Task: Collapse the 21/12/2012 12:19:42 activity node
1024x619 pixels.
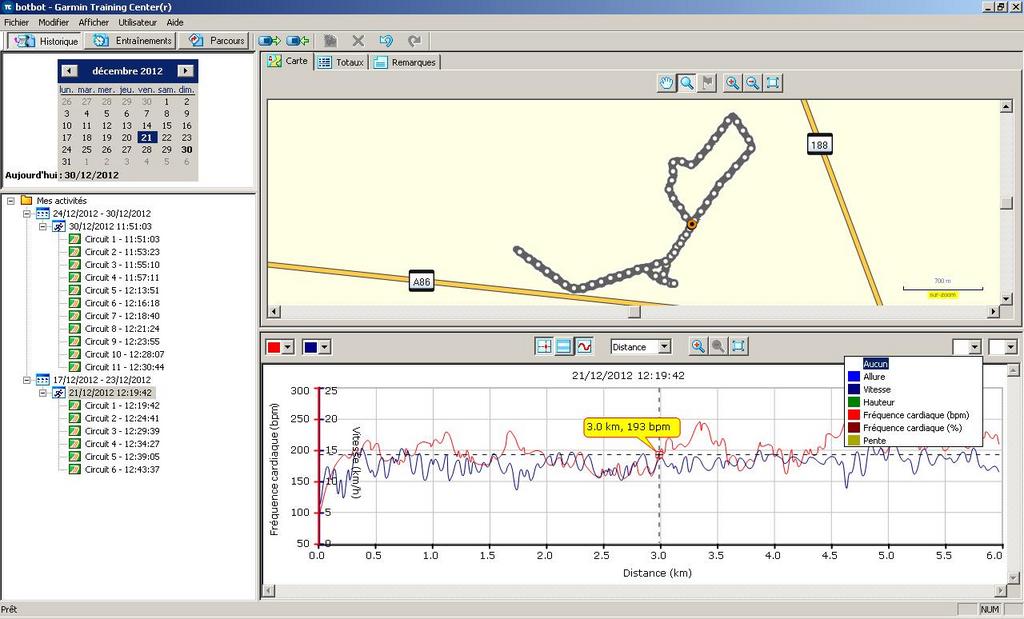Action: tap(44, 393)
